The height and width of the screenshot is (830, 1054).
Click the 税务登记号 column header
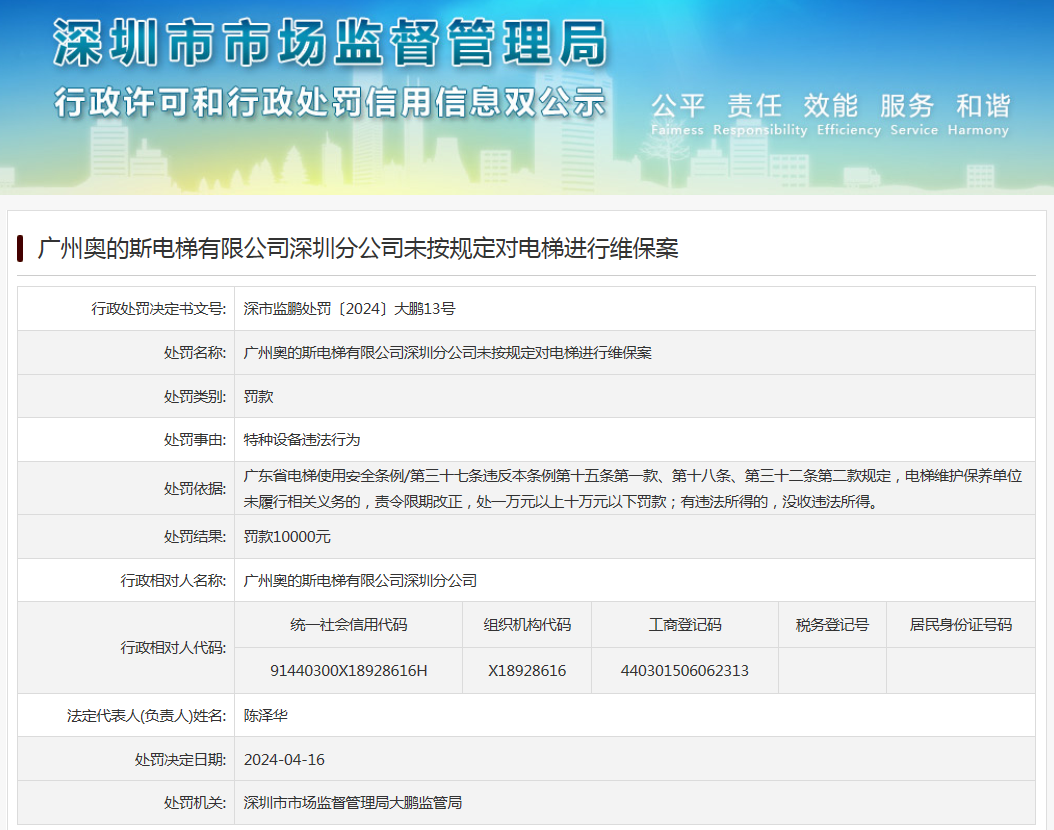pyautogui.click(x=832, y=625)
